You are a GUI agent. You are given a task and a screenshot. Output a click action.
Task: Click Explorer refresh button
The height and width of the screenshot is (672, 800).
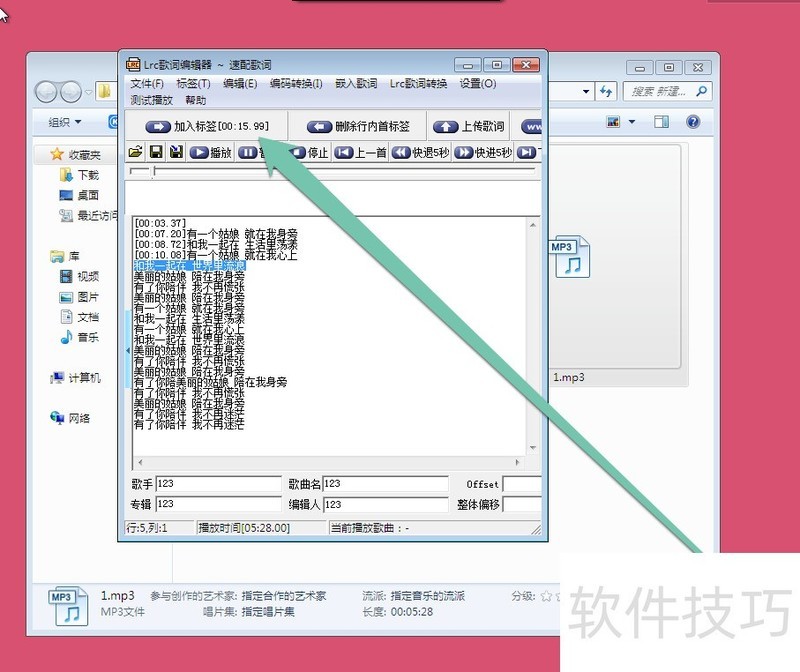point(606,92)
